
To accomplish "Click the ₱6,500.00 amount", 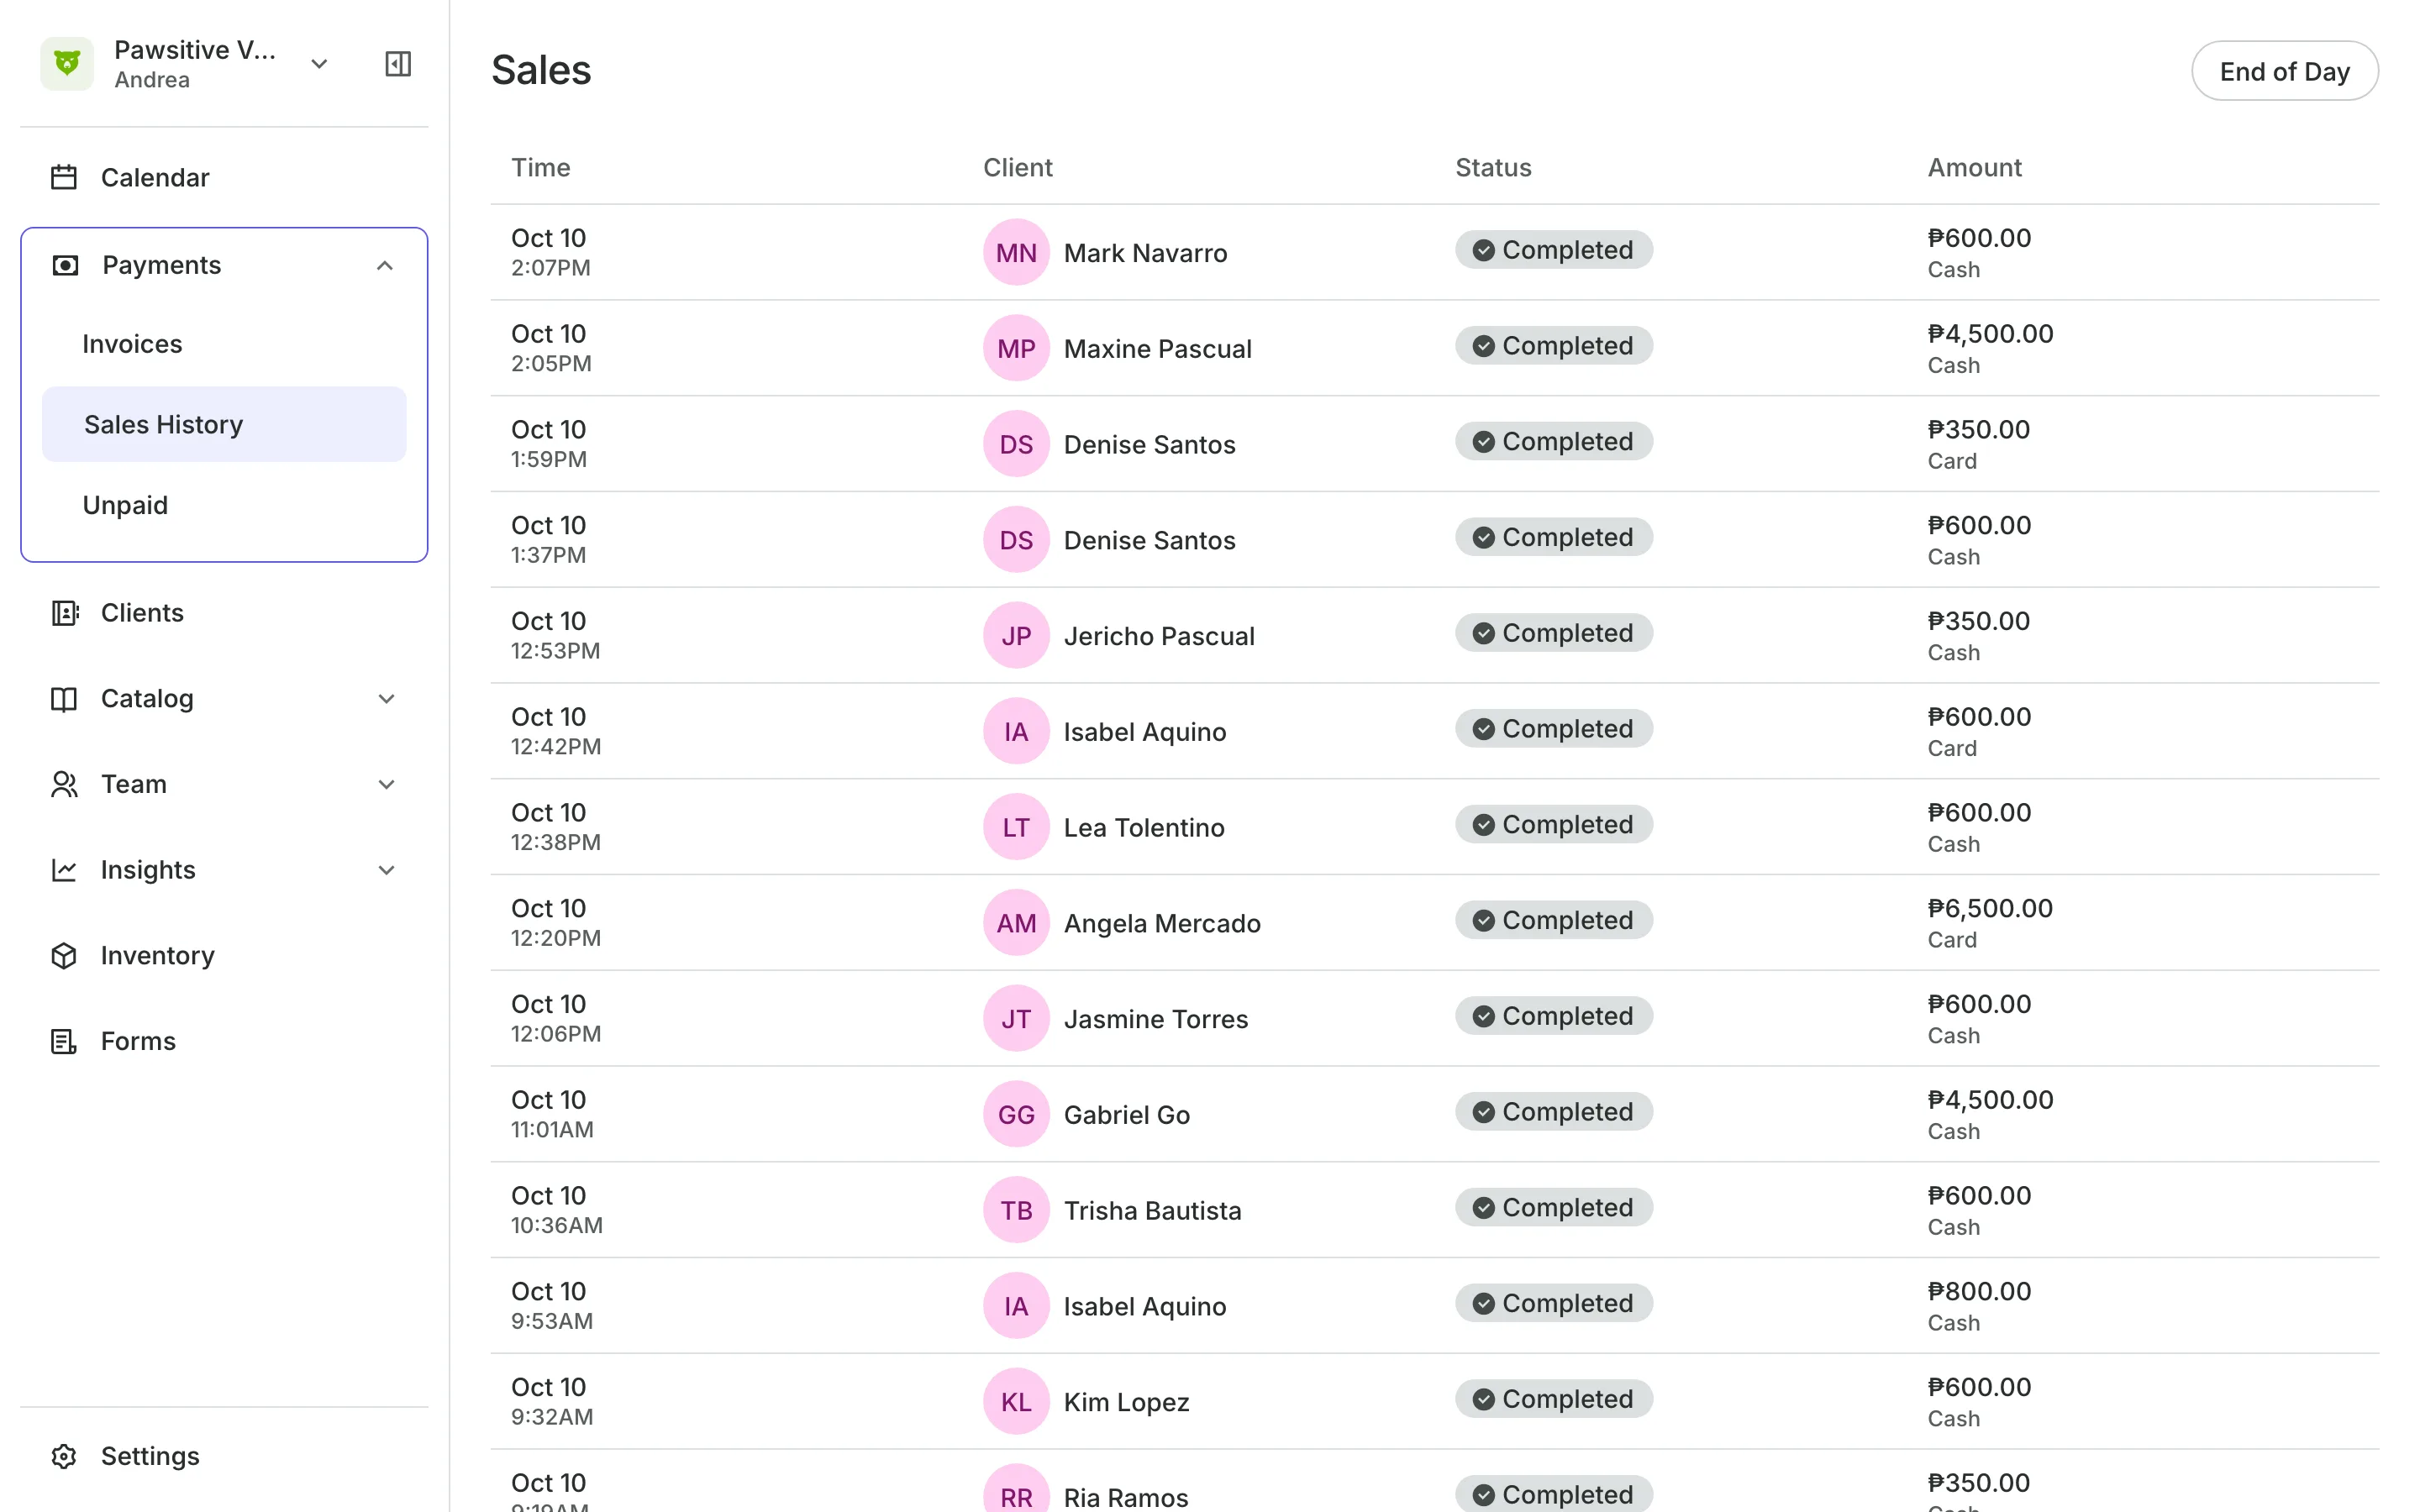I will (x=1989, y=908).
